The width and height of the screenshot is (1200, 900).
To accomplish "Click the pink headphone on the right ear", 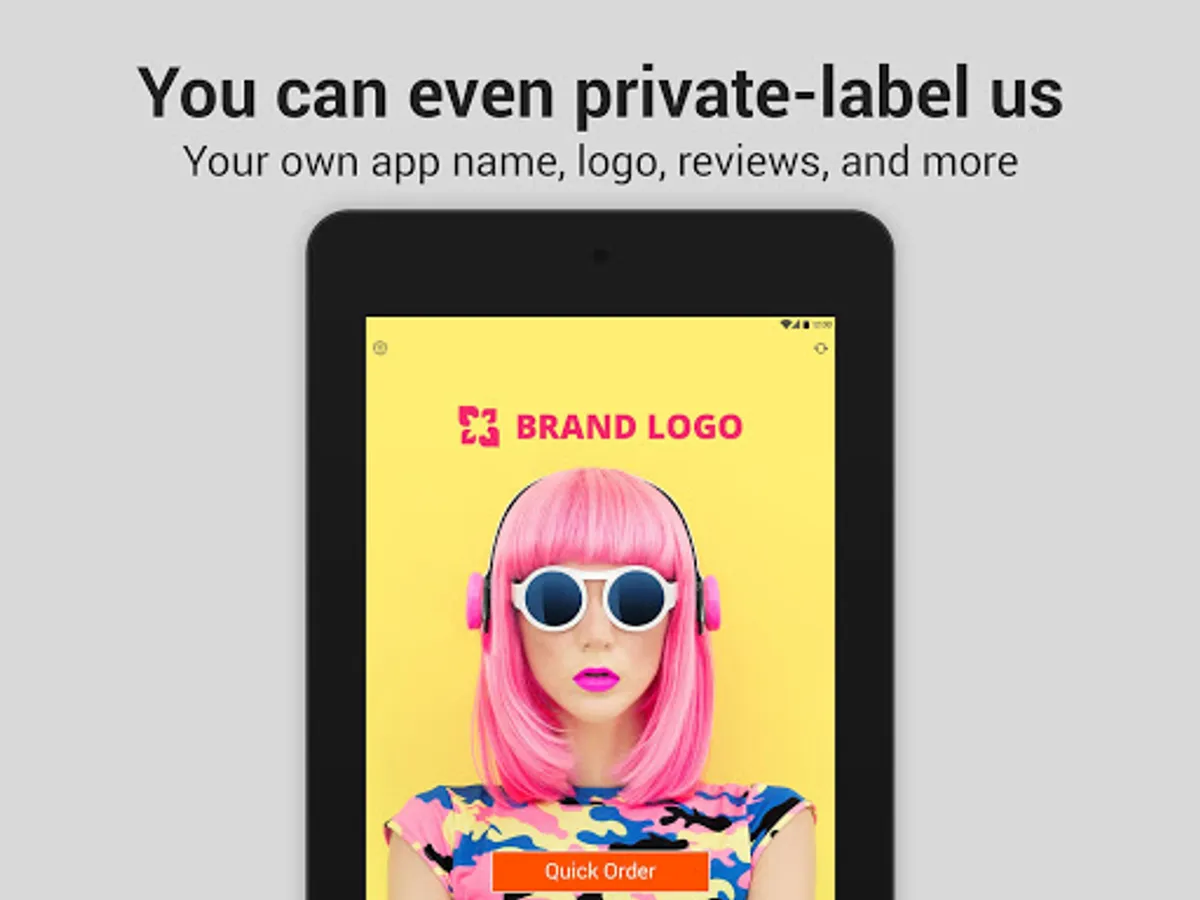I will tap(711, 602).
